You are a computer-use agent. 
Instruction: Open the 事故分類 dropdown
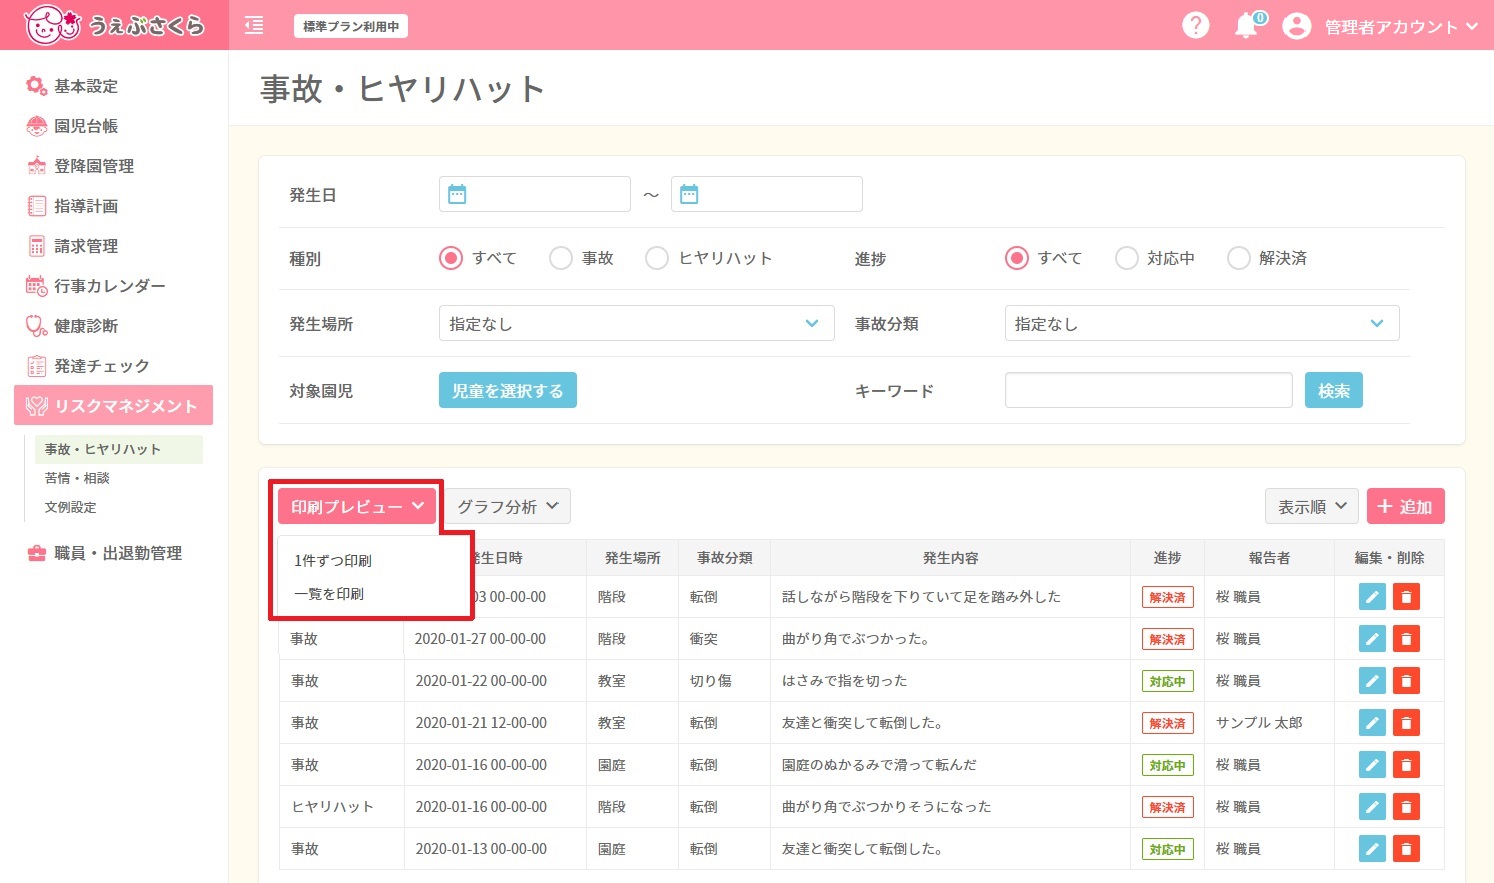(1202, 323)
